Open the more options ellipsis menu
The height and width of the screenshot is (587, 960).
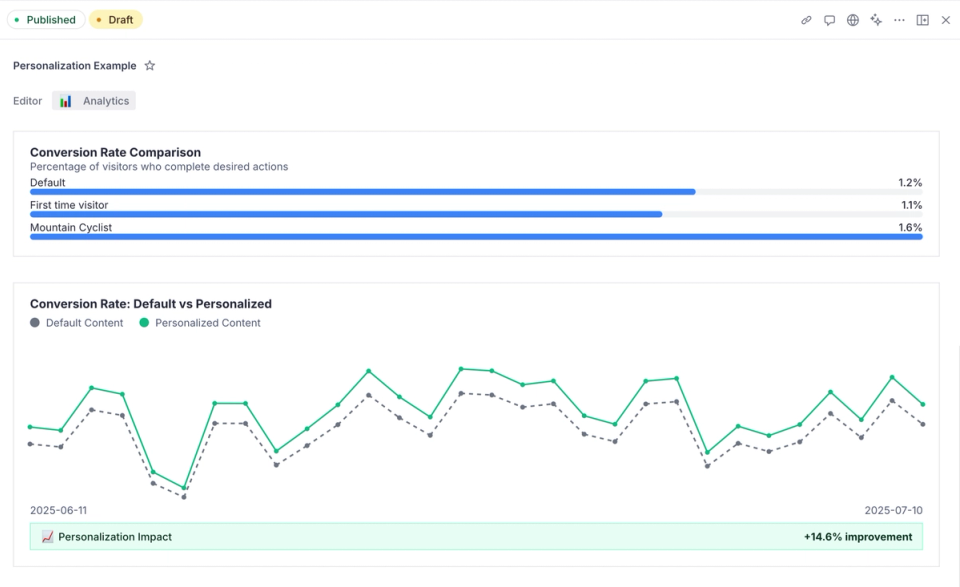[x=899, y=20]
